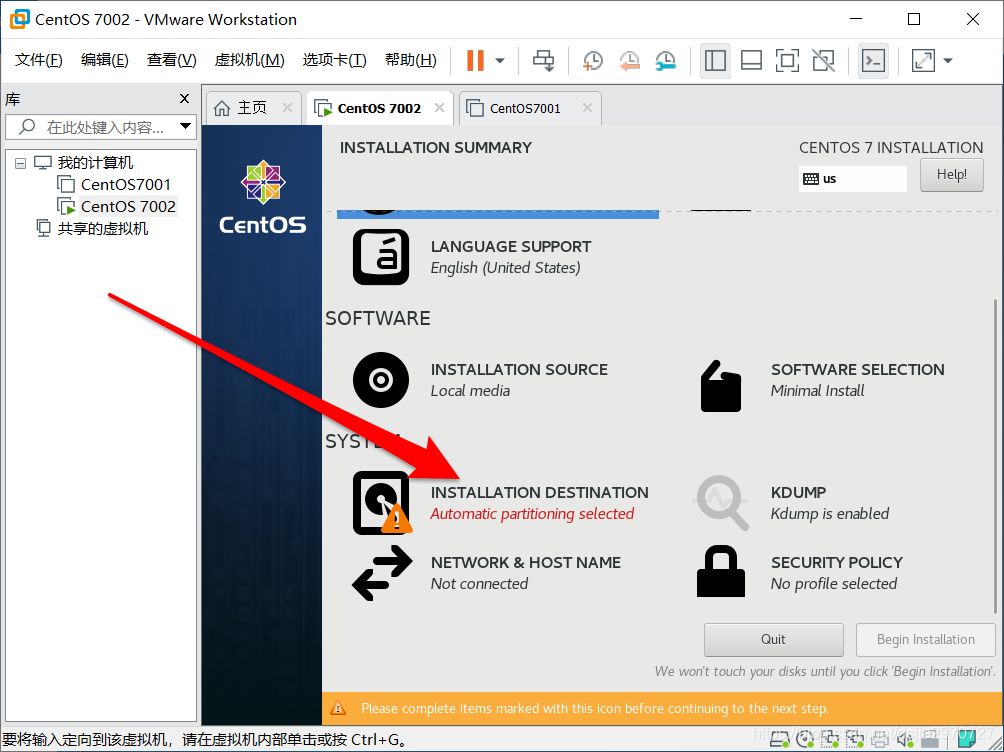Image resolution: width=1004 pixels, height=752 pixels.
Task: Open INSTALLATION SOURCE disc icon
Action: (x=381, y=380)
